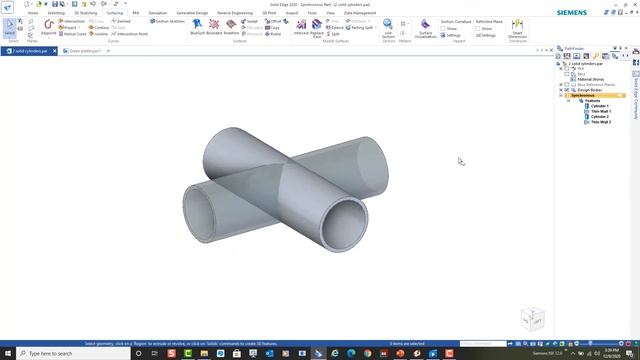Screen dimensions: 640x360
Task: Select the Bounded surface tool
Action: (x=214, y=27)
